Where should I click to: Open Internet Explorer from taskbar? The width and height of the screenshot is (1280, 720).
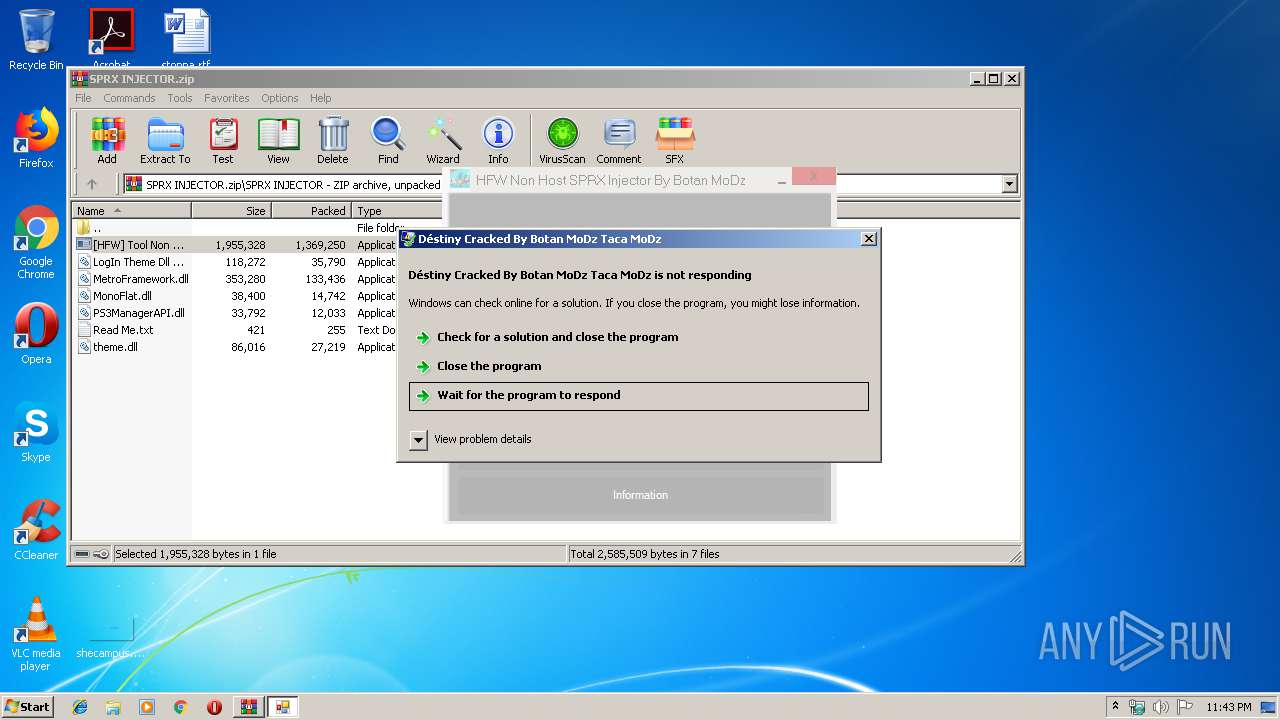[80, 707]
